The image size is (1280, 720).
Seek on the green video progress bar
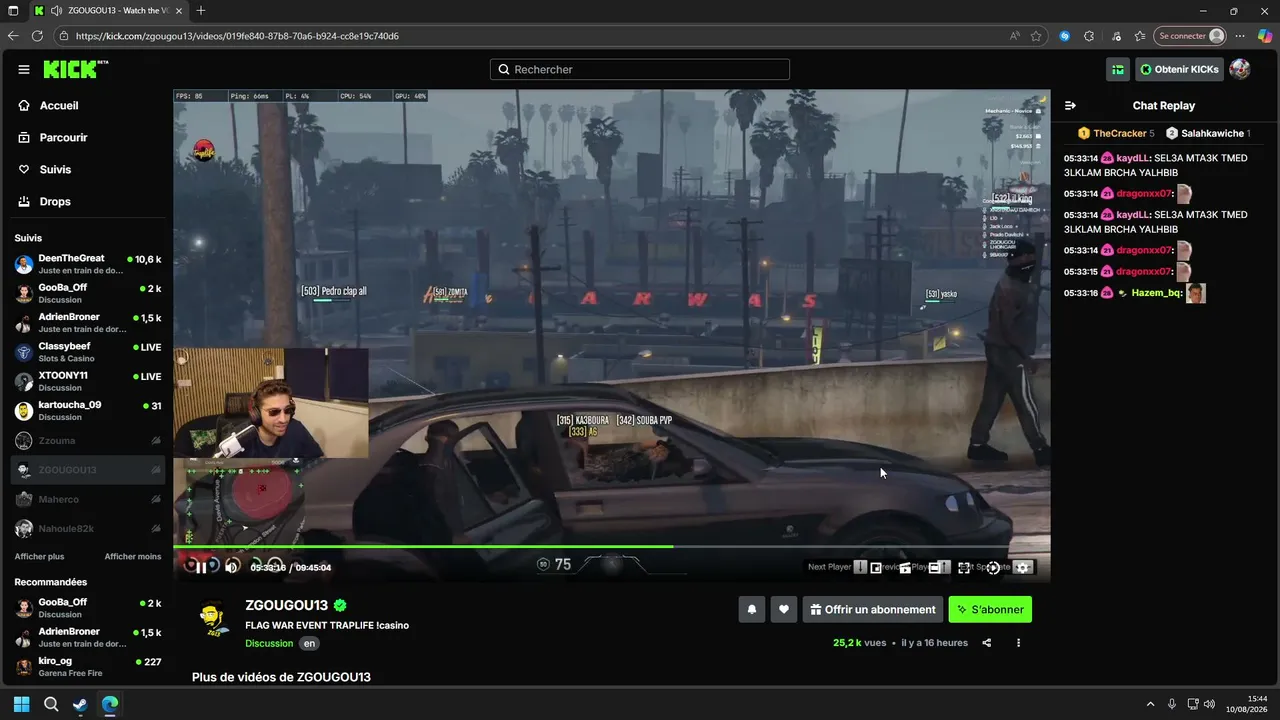click(x=611, y=547)
